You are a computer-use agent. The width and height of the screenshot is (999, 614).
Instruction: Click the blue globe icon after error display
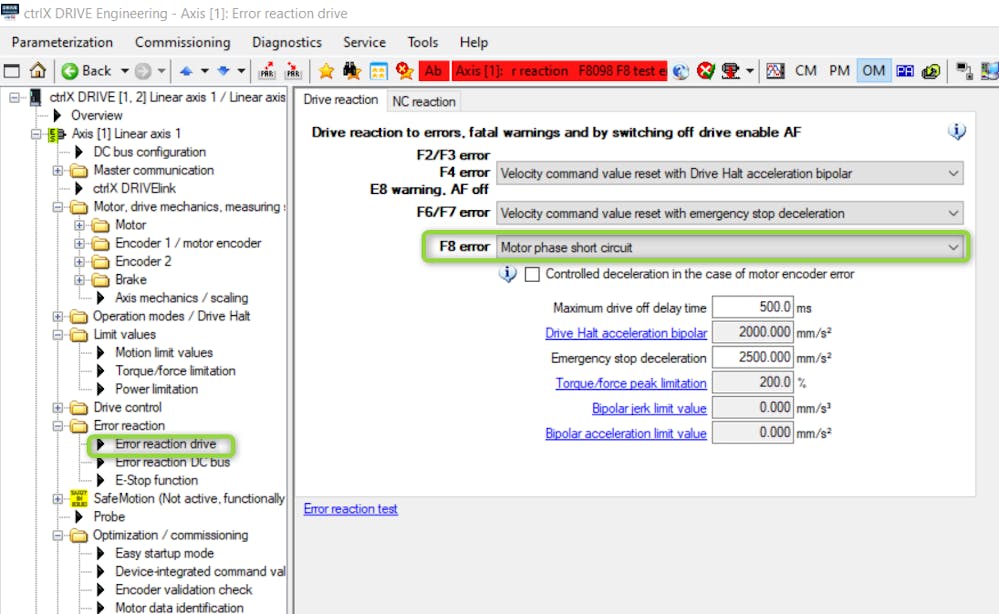[x=680, y=71]
